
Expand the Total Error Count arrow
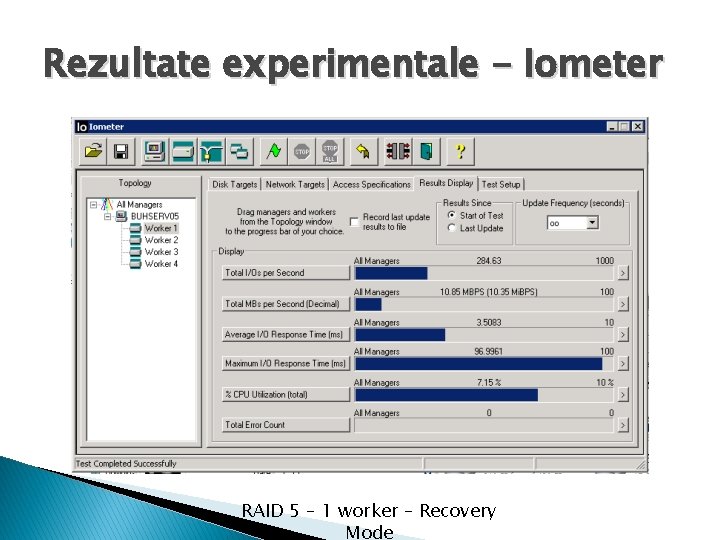click(x=623, y=425)
